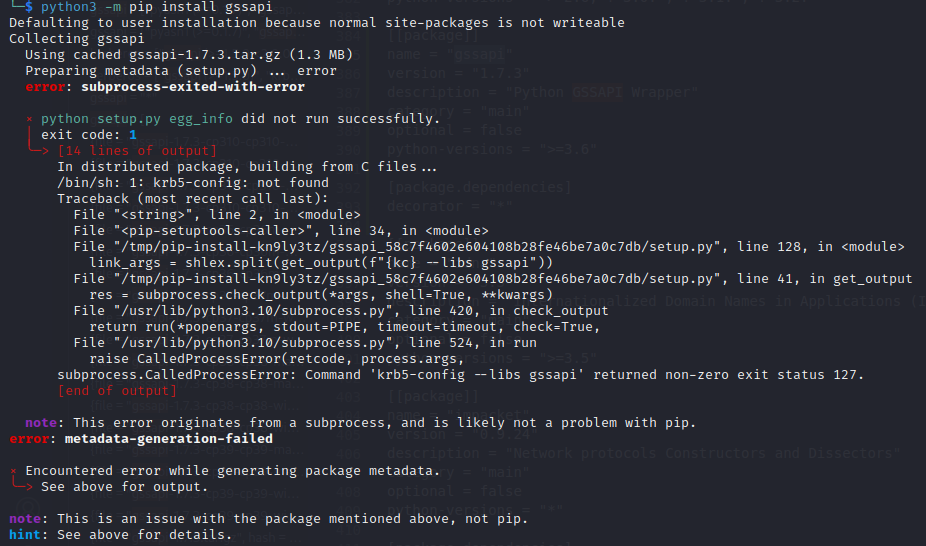Click the 'Collecting gssapi' line
926x546 pixels.
click(x=77, y=39)
